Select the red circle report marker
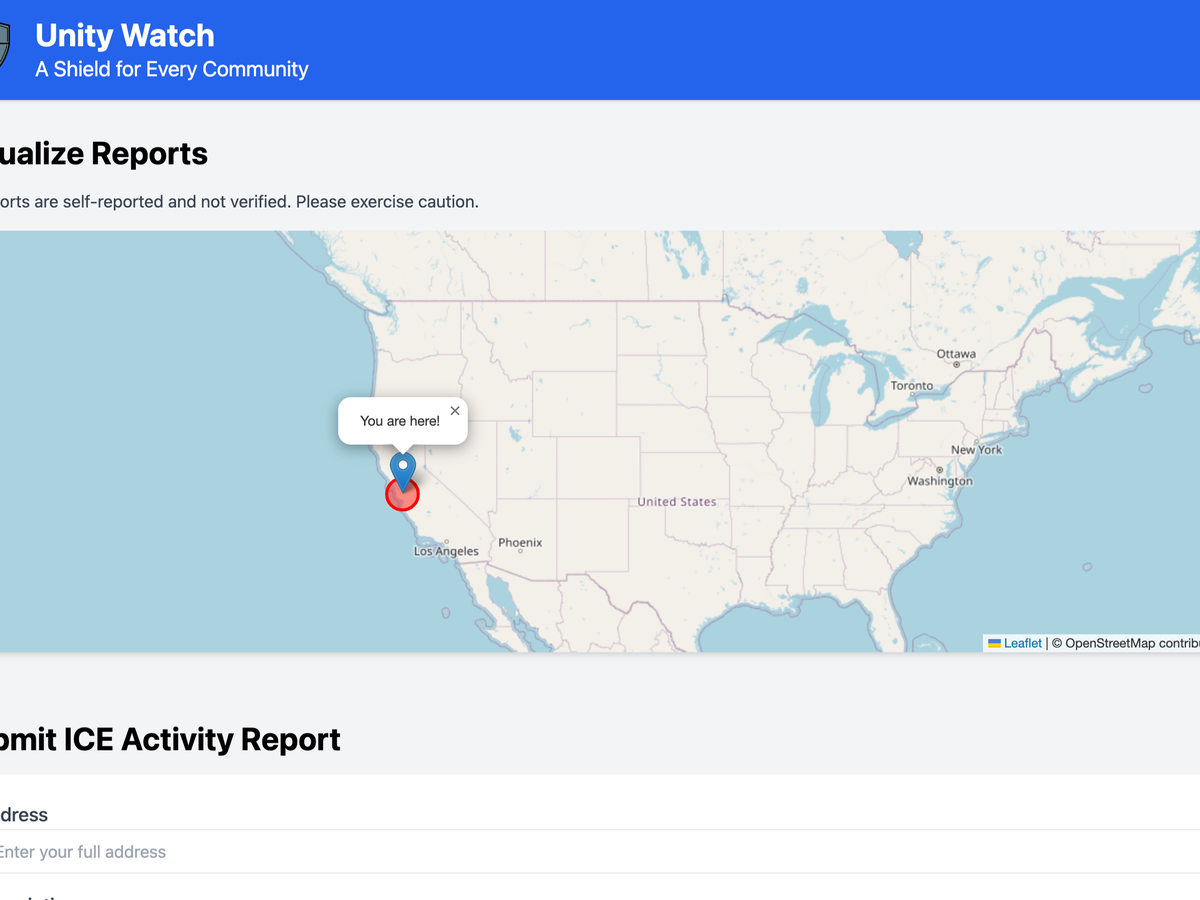Viewport: 1200px width, 900px height. tap(402, 496)
